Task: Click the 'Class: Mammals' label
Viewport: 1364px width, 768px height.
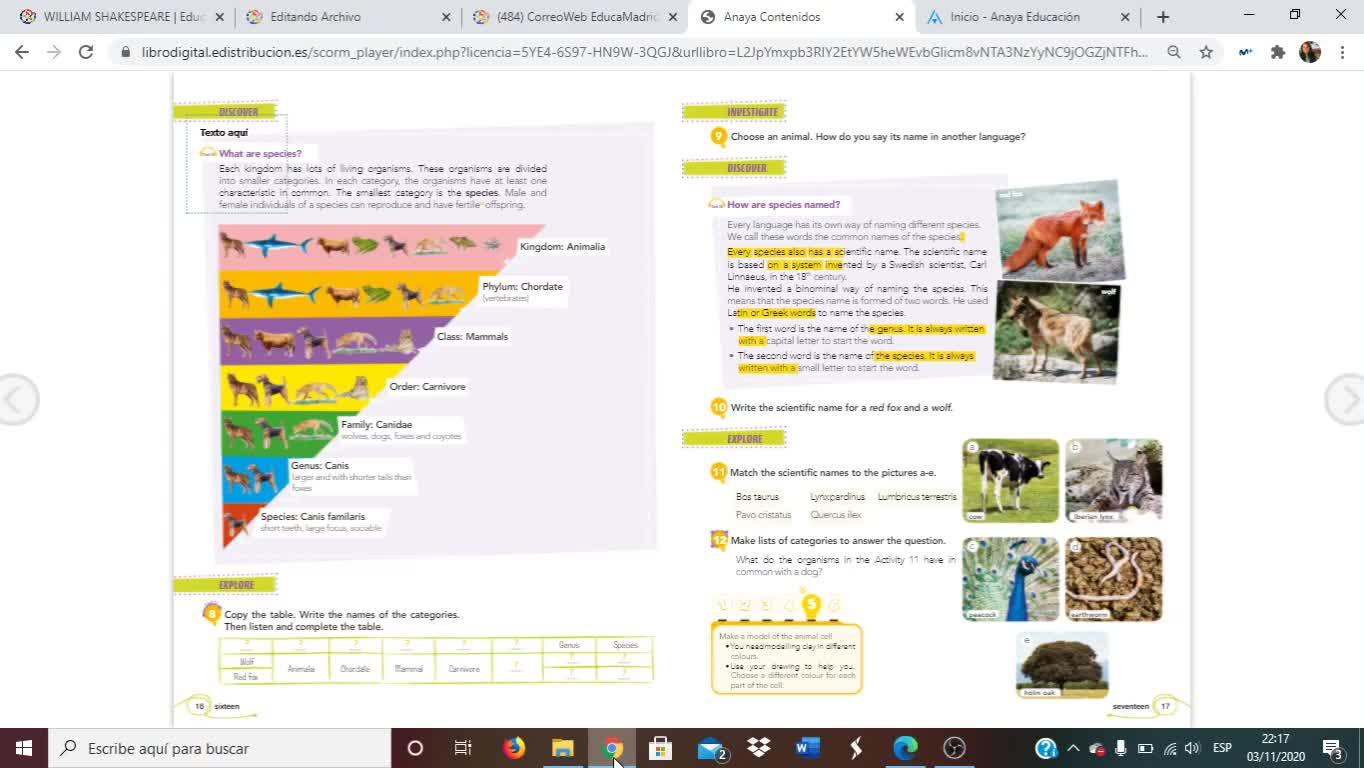Action: pos(472,337)
